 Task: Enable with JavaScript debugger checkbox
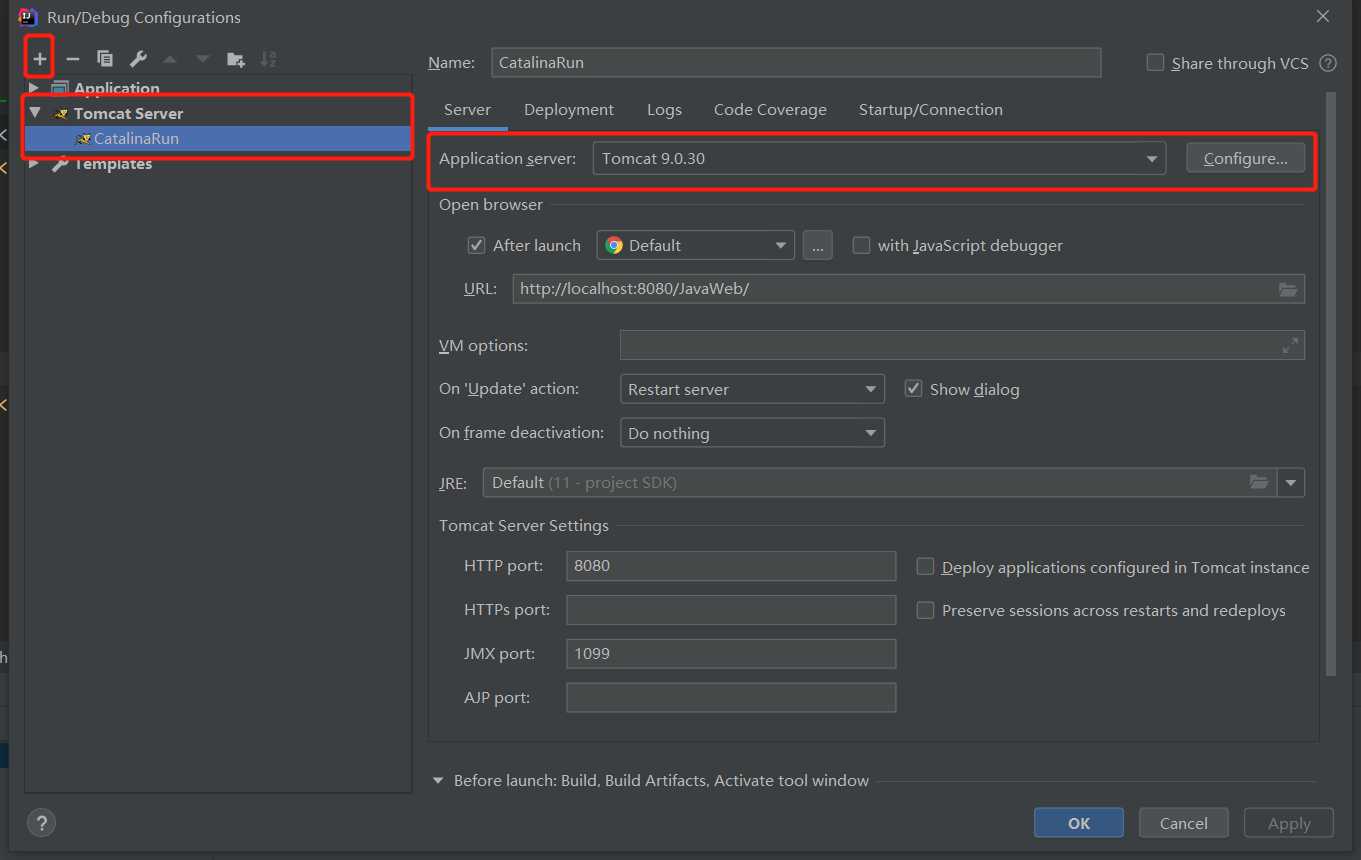(x=861, y=245)
